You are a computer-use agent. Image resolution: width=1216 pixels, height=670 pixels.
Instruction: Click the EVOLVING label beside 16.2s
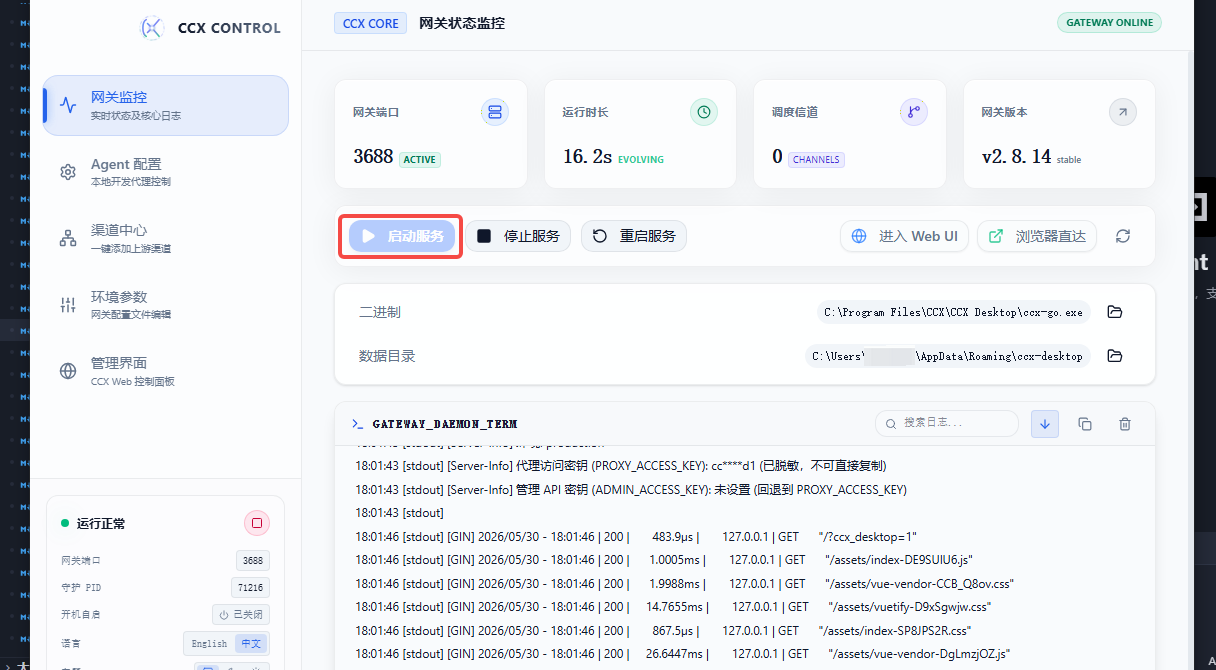641,159
